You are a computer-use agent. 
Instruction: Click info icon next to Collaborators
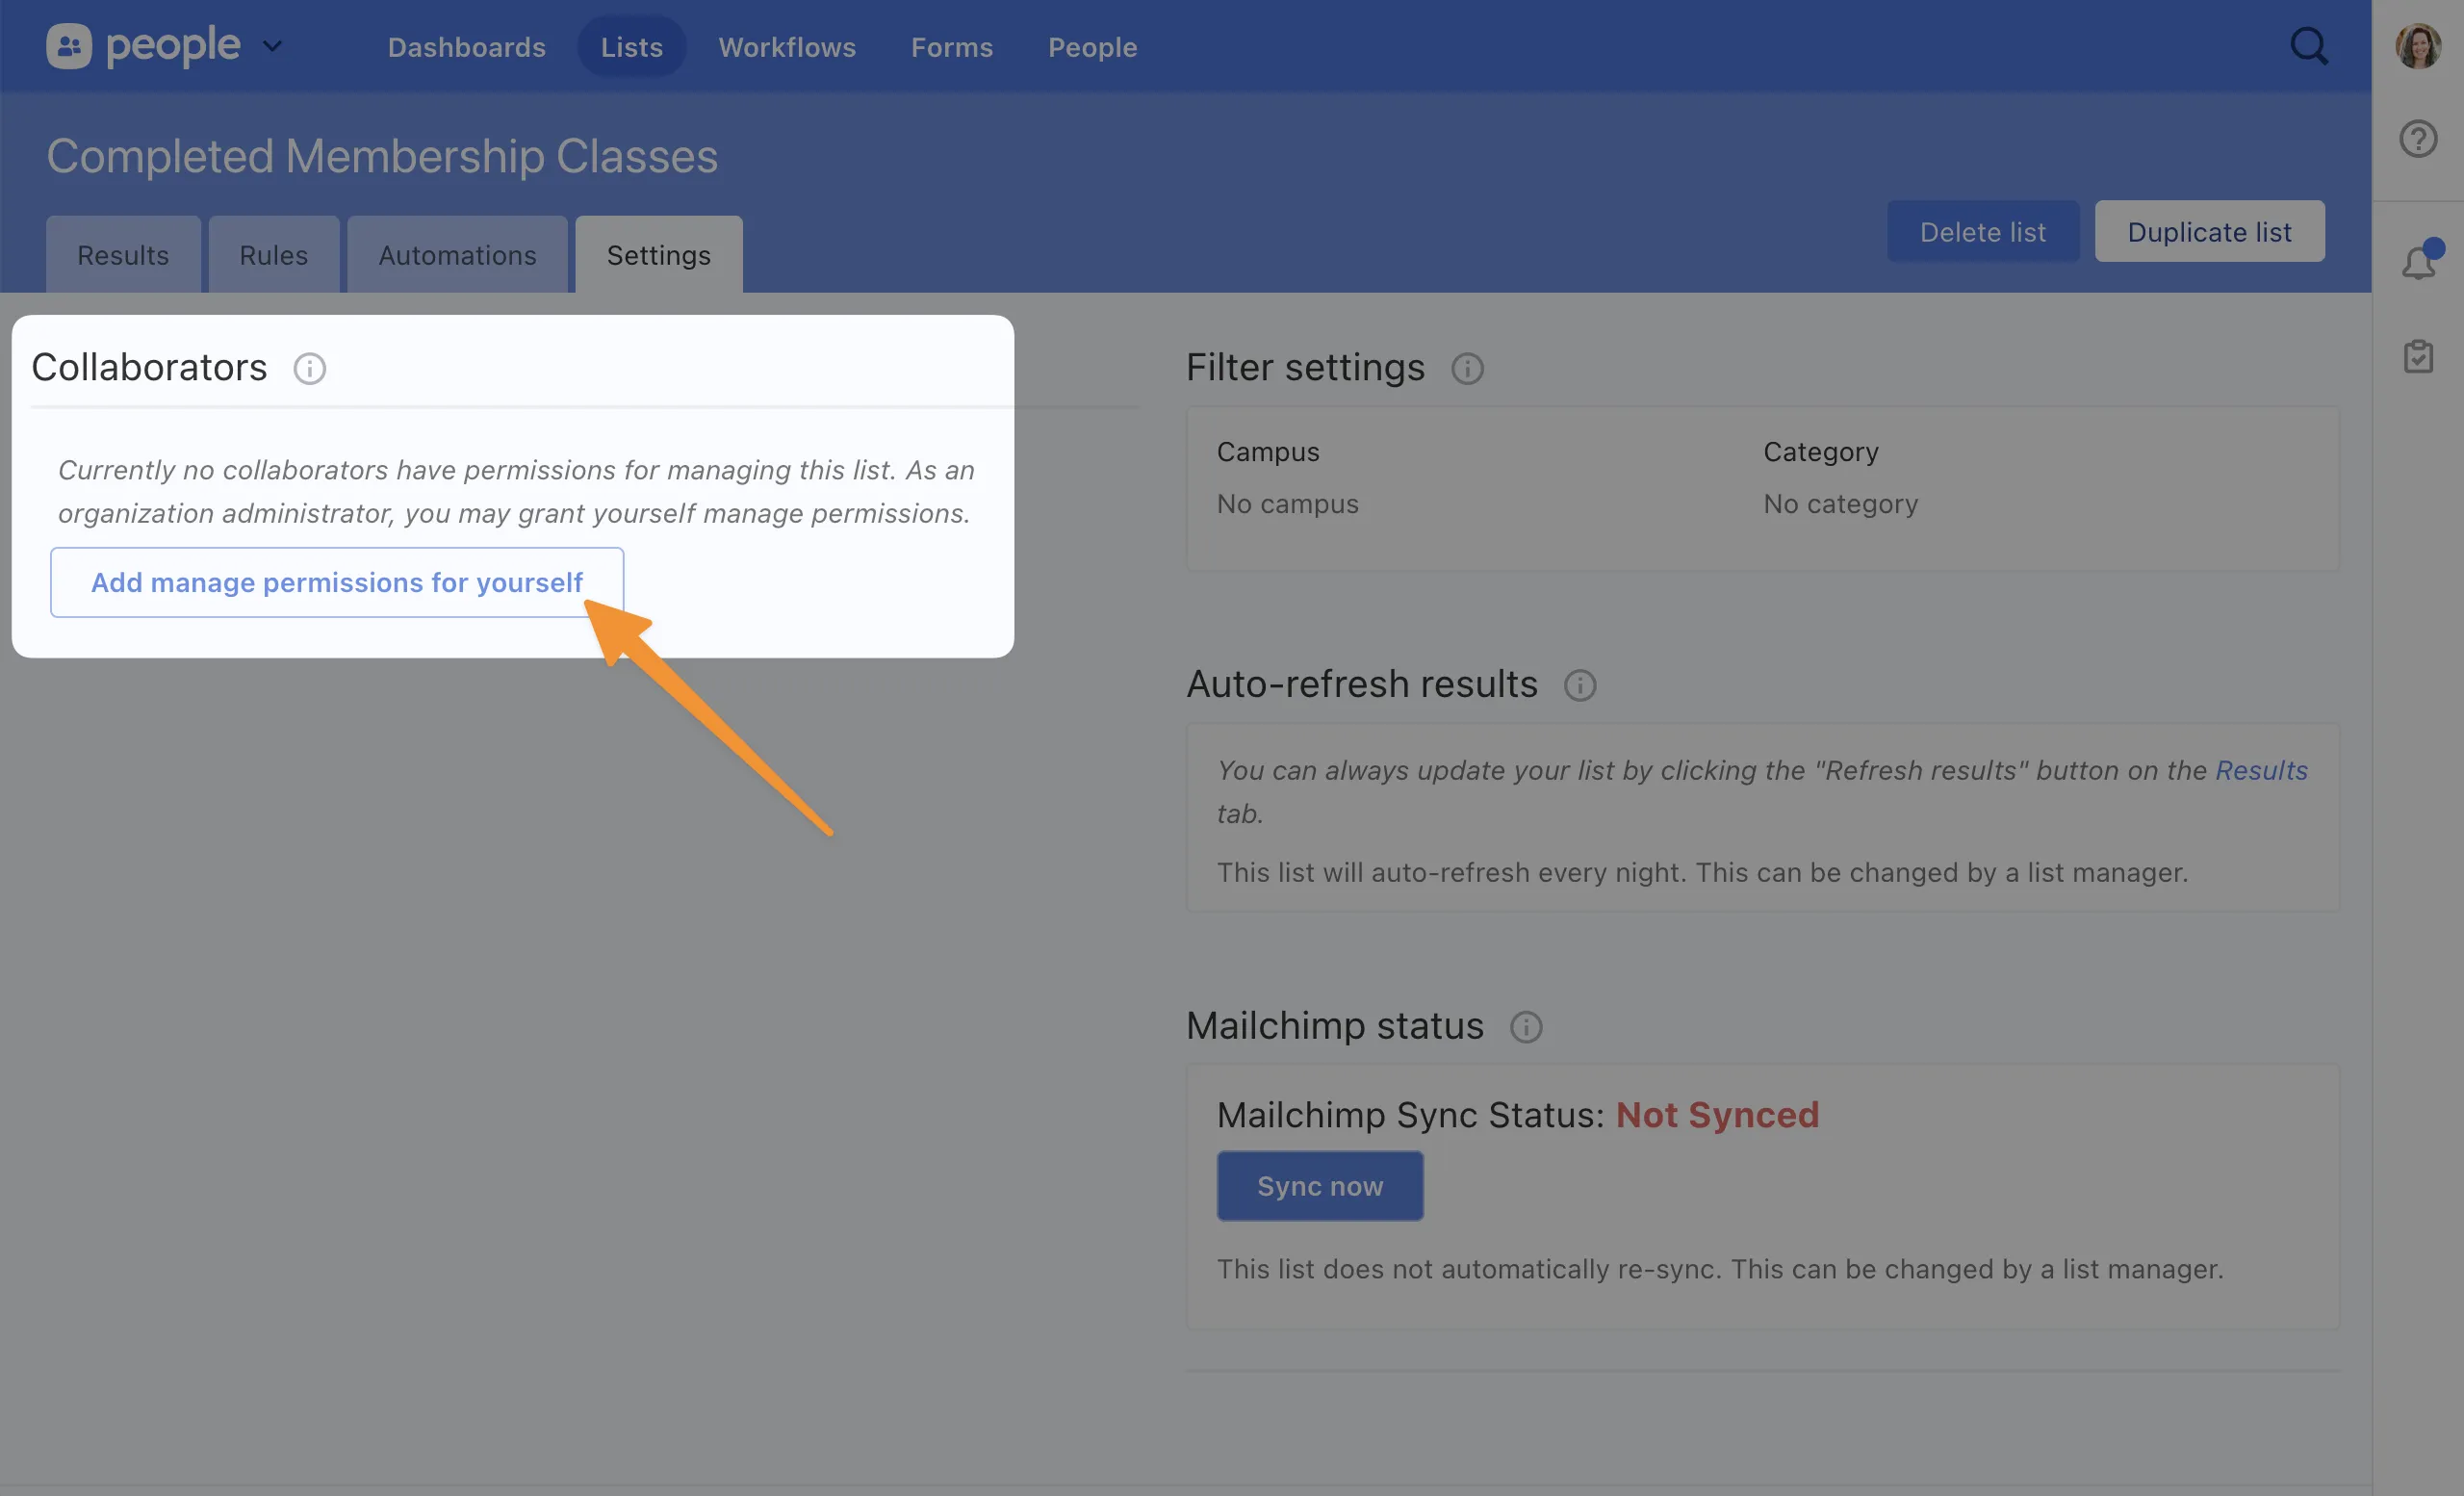coord(309,369)
